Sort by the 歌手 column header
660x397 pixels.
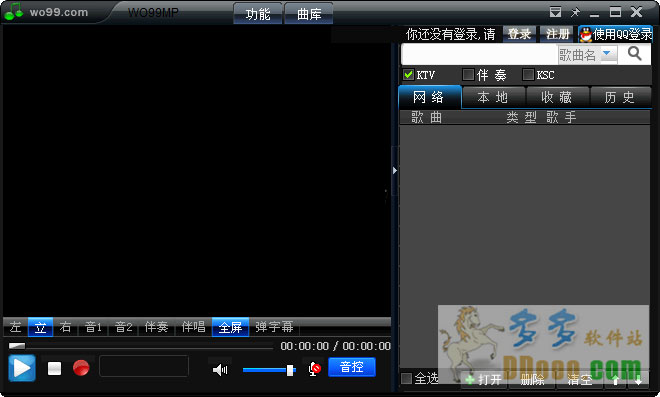click(x=561, y=117)
